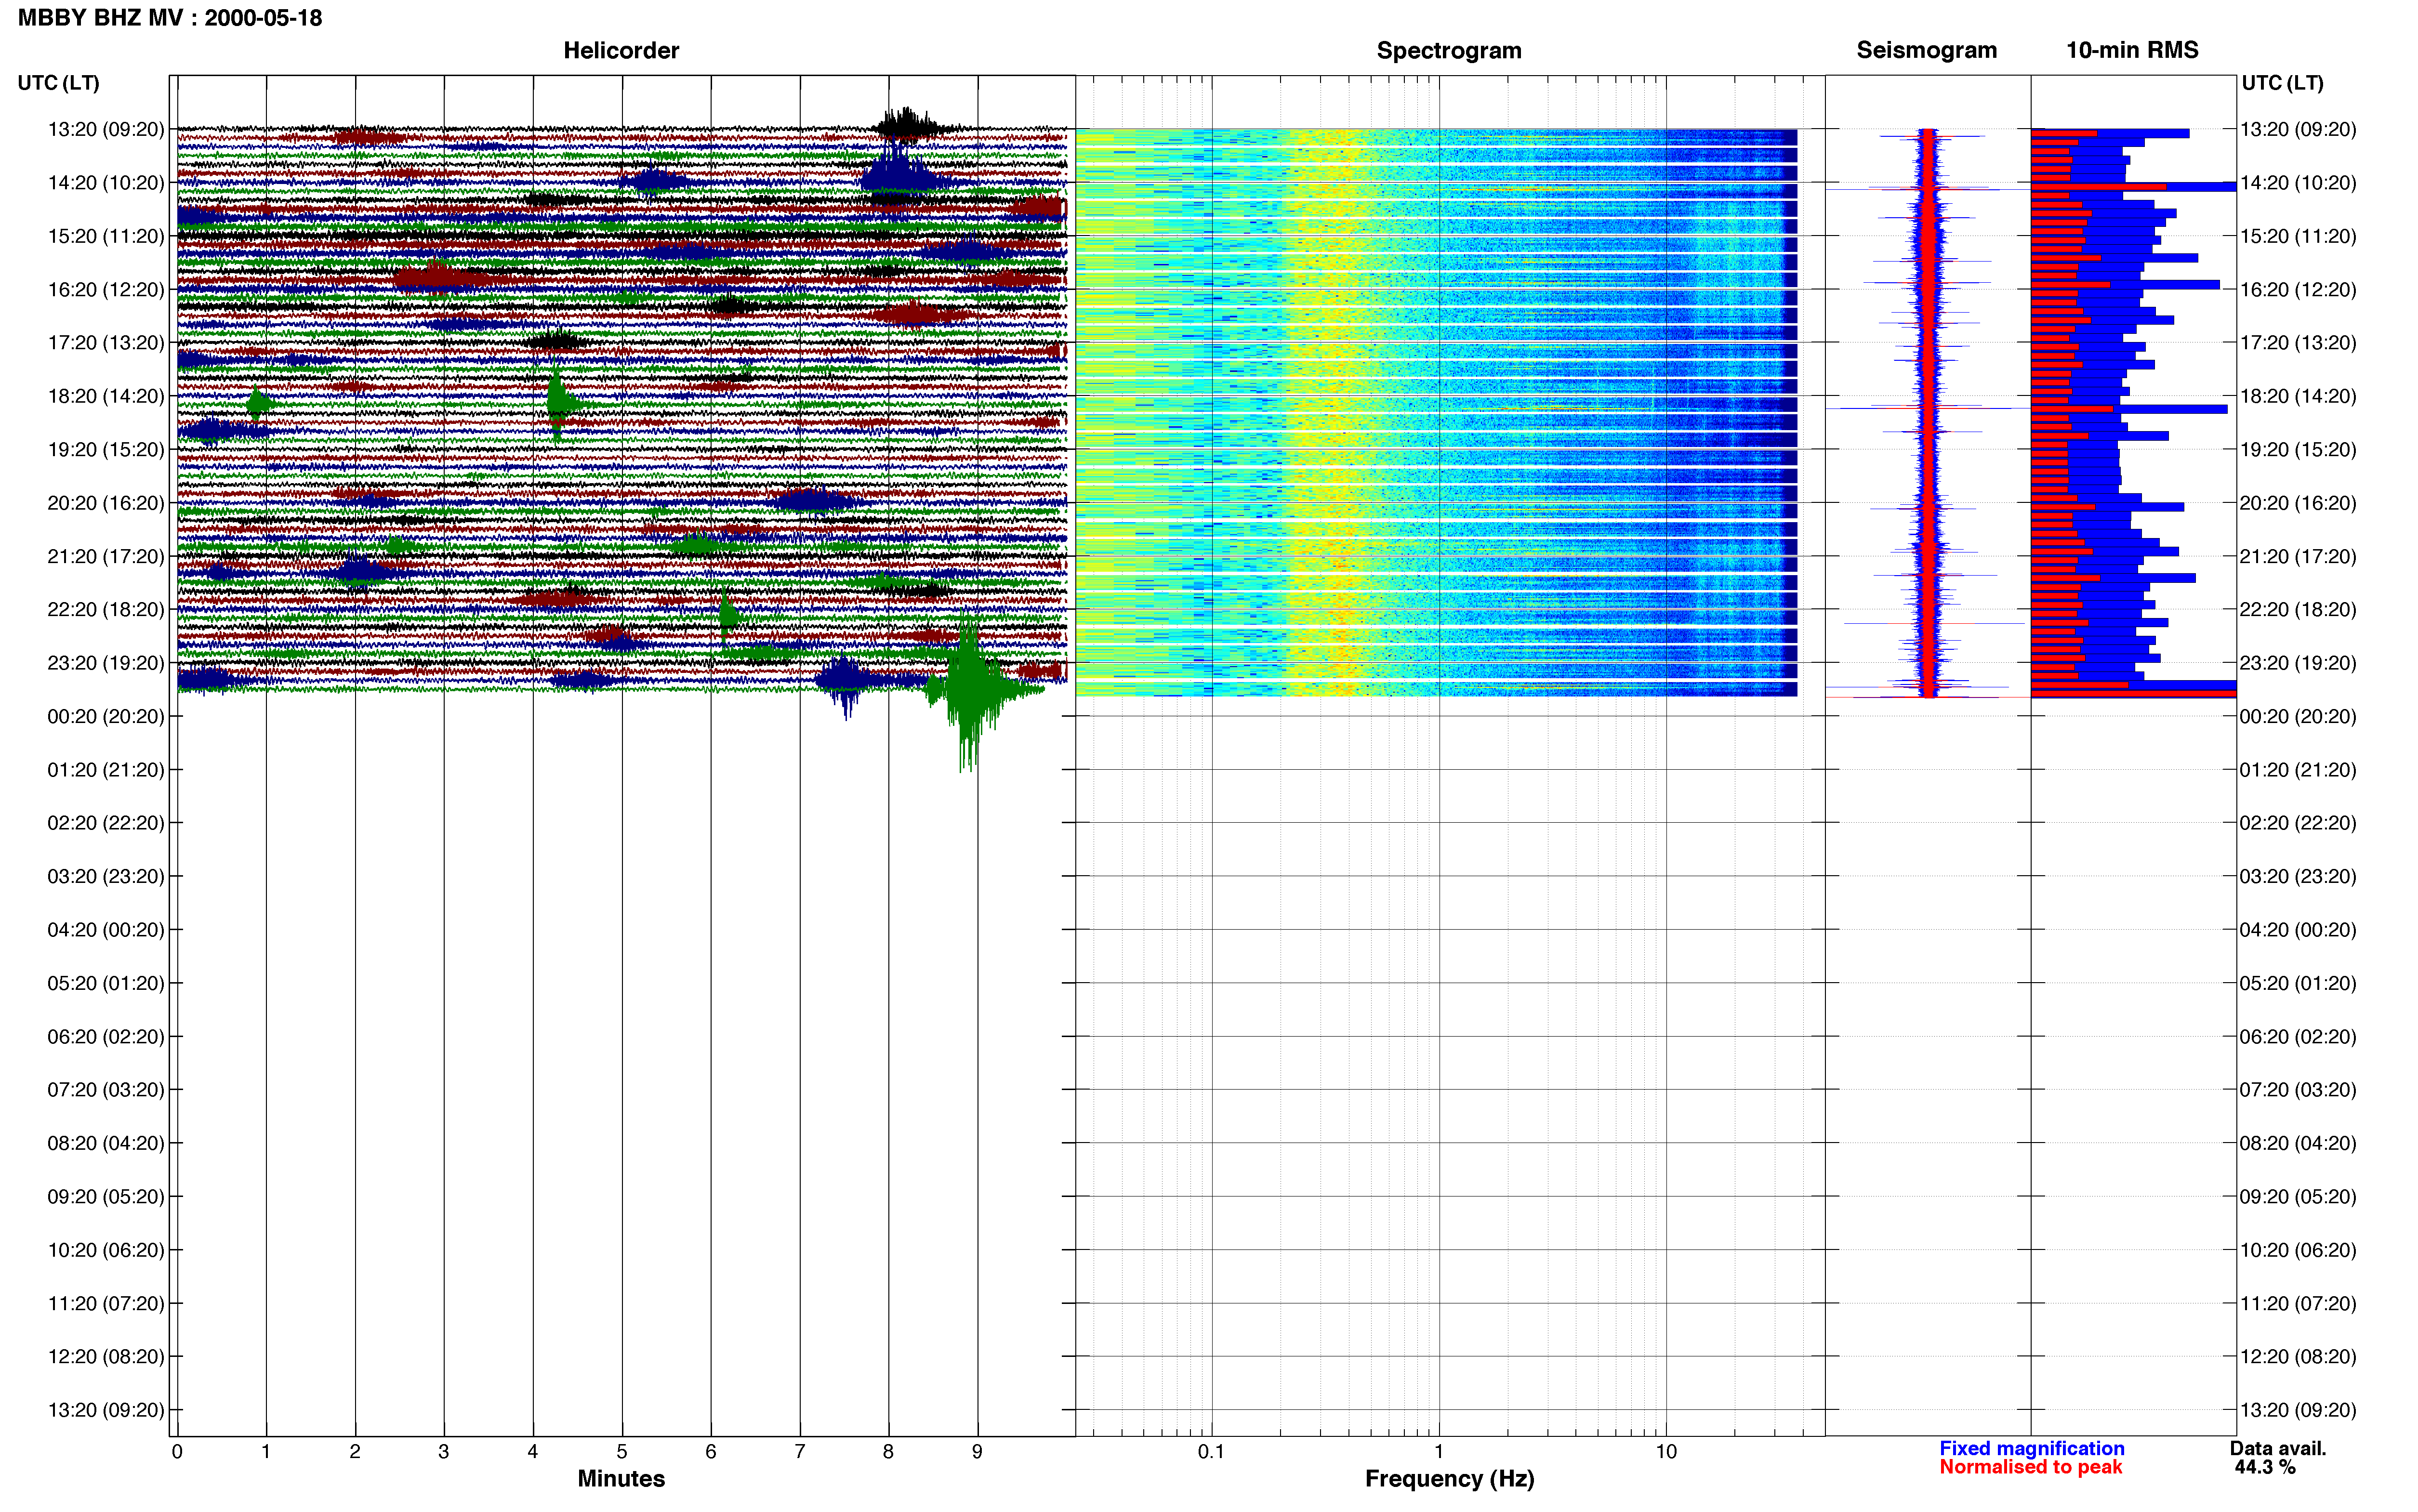Click helicorder axis tick 23:20 (19:20)
This screenshot has width=2418, height=1512.
[x=106, y=663]
